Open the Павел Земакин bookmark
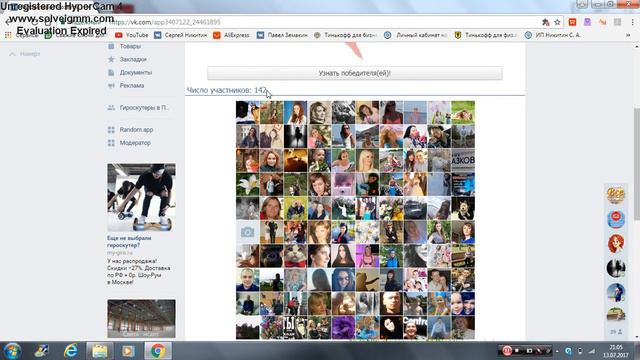 coord(282,35)
